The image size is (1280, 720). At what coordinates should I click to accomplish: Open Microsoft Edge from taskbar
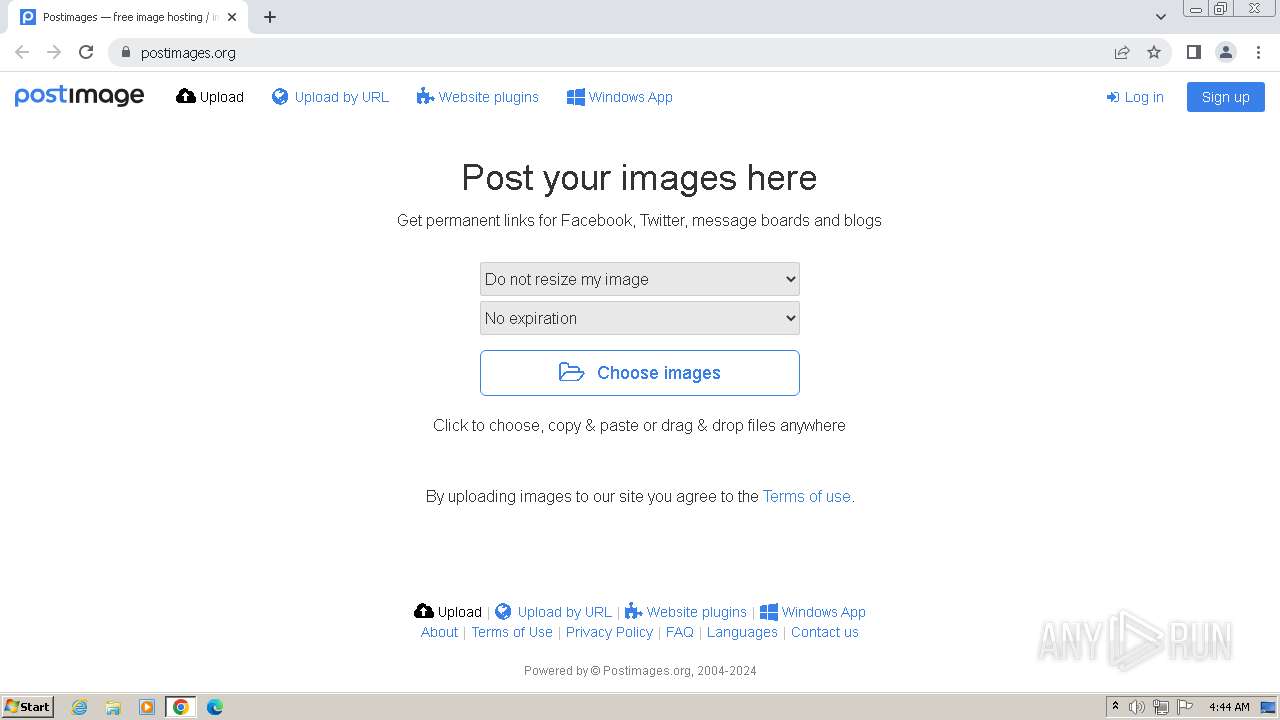214,707
